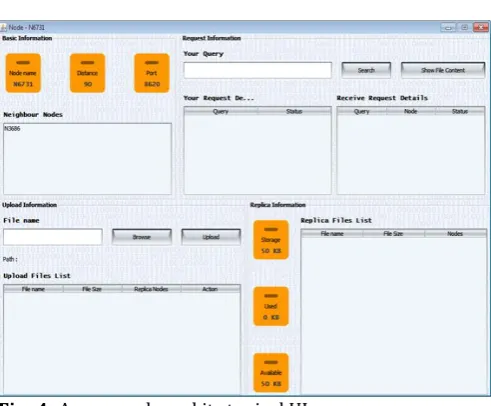491x406 pixels.
Task: Click Status header in Receive Request Details
Action: [460, 111]
